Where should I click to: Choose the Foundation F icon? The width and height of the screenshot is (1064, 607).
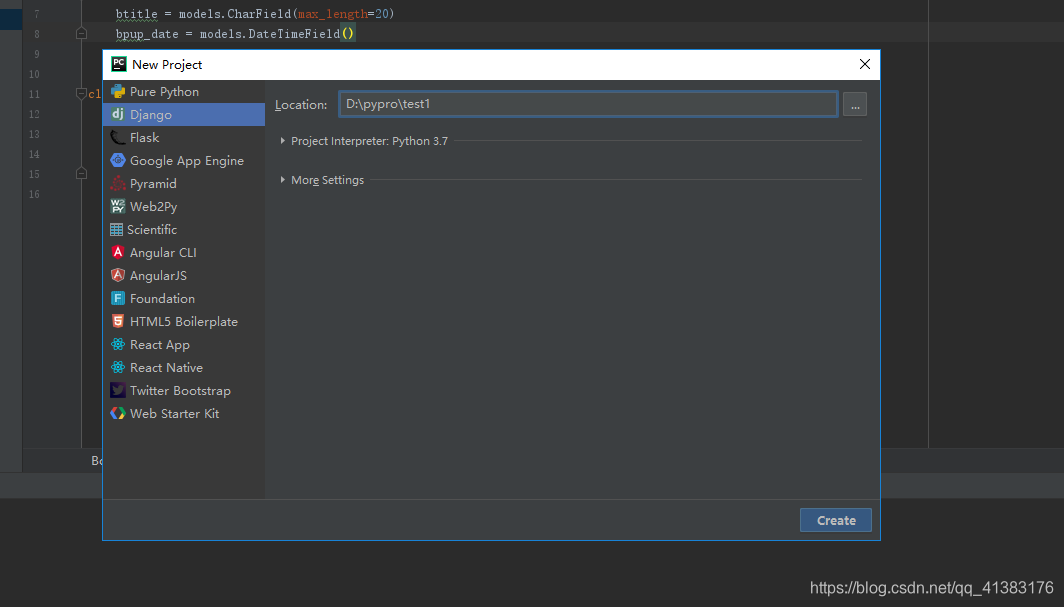pyautogui.click(x=118, y=298)
